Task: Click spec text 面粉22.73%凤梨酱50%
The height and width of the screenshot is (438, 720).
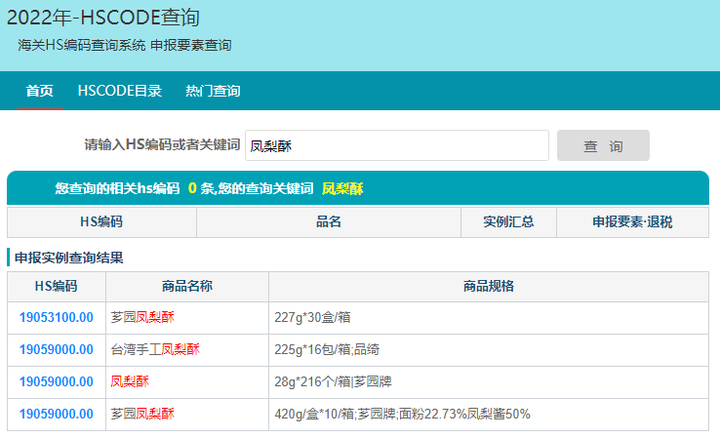Action: click(465, 414)
